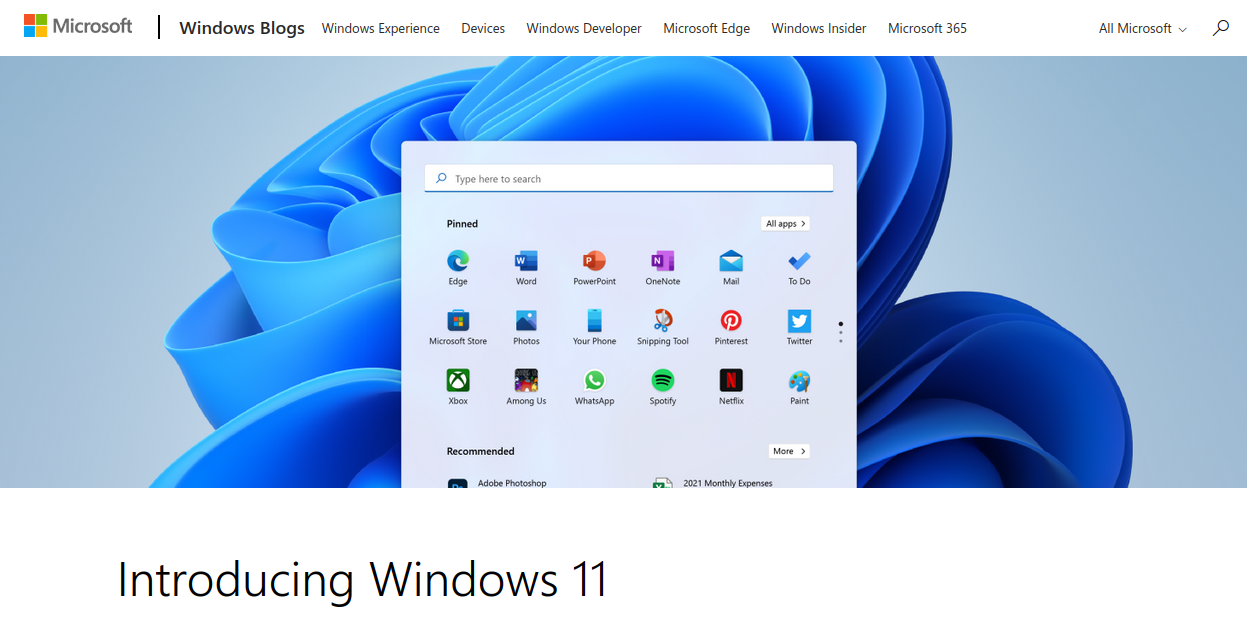Open WhatsApp from the pinned apps
Viewport: 1247px width, 628px height.
point(594,380)
